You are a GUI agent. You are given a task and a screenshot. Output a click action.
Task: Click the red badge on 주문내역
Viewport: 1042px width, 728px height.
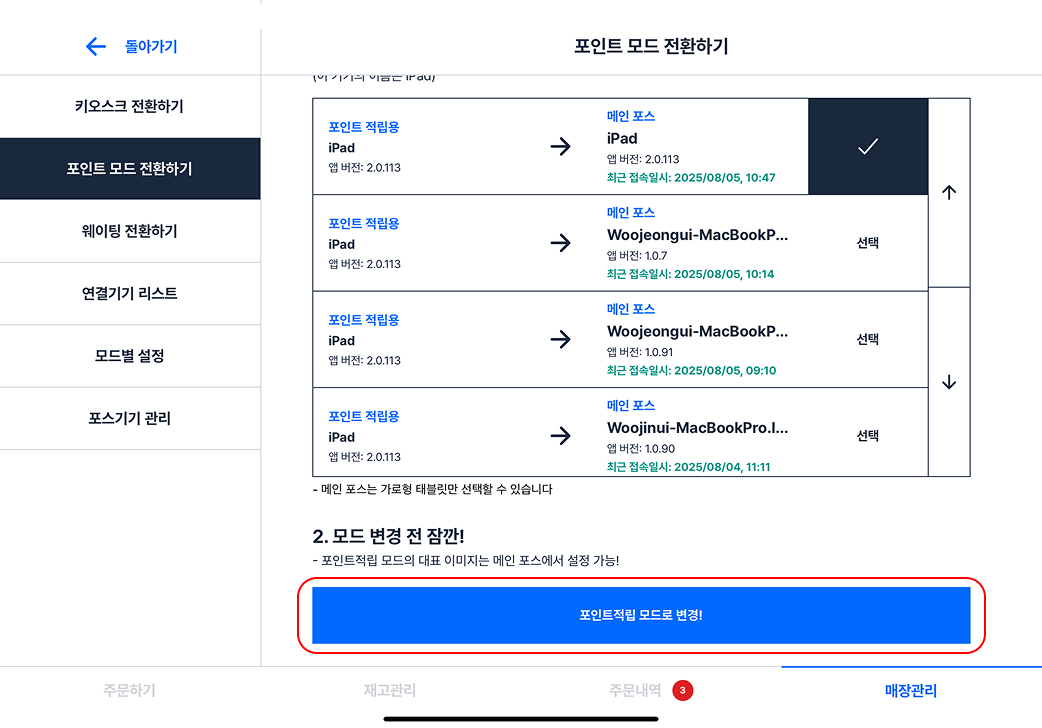click(682, 690)
